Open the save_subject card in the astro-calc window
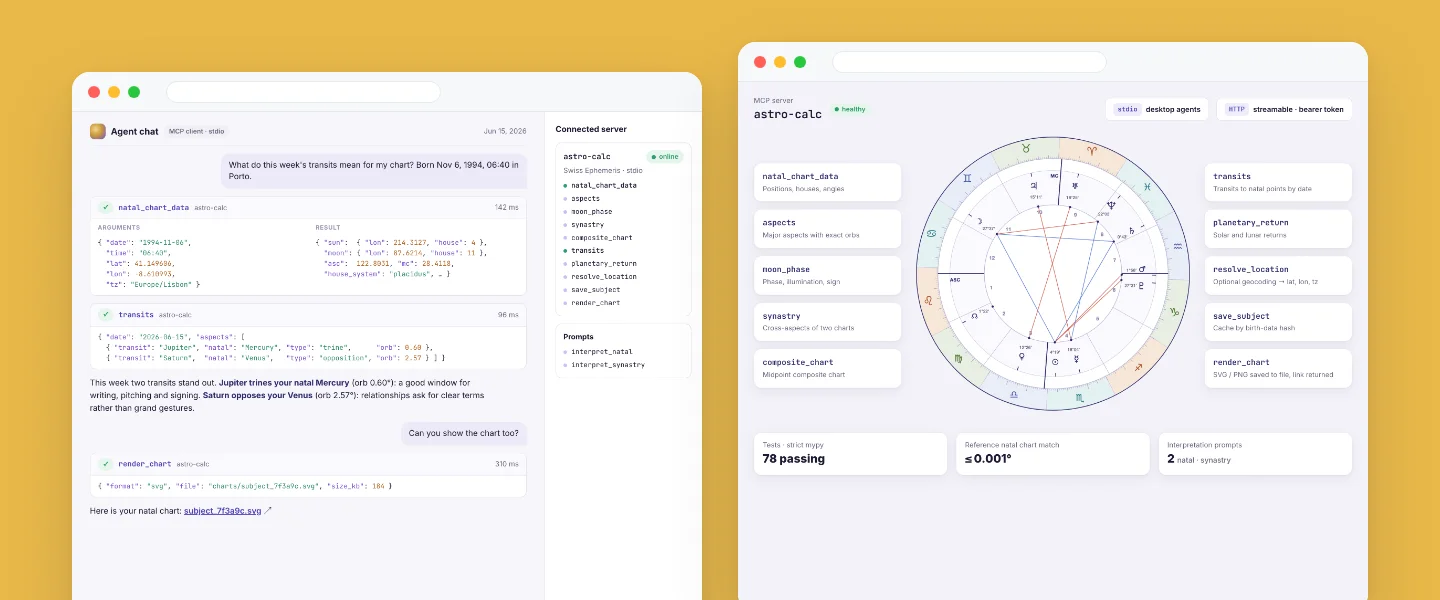The image size is (1440, 600). click(x=1278, y=322)
